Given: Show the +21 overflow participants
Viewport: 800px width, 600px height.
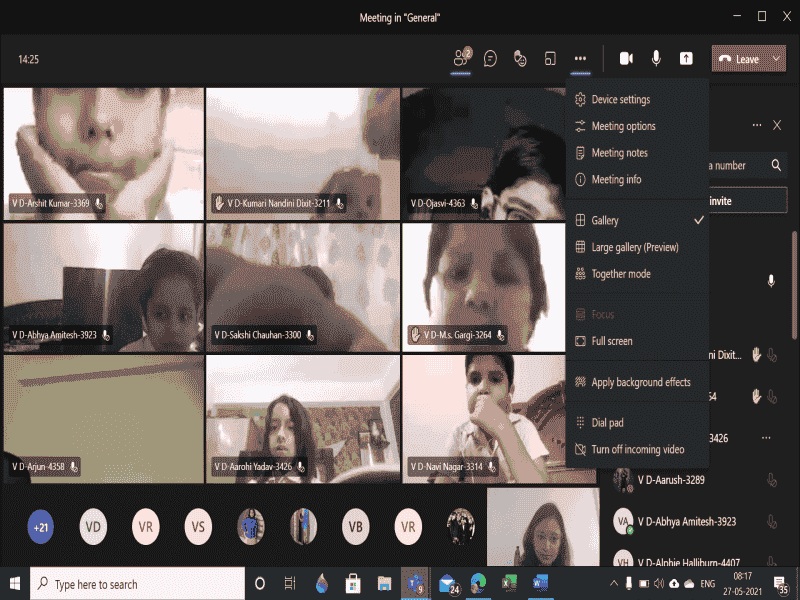Looking at the screenshot, I should [x=41, y=526].
